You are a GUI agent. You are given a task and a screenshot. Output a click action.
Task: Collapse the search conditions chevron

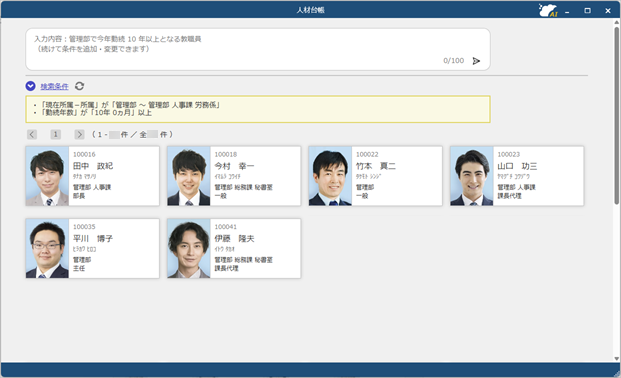click(30, 86)
